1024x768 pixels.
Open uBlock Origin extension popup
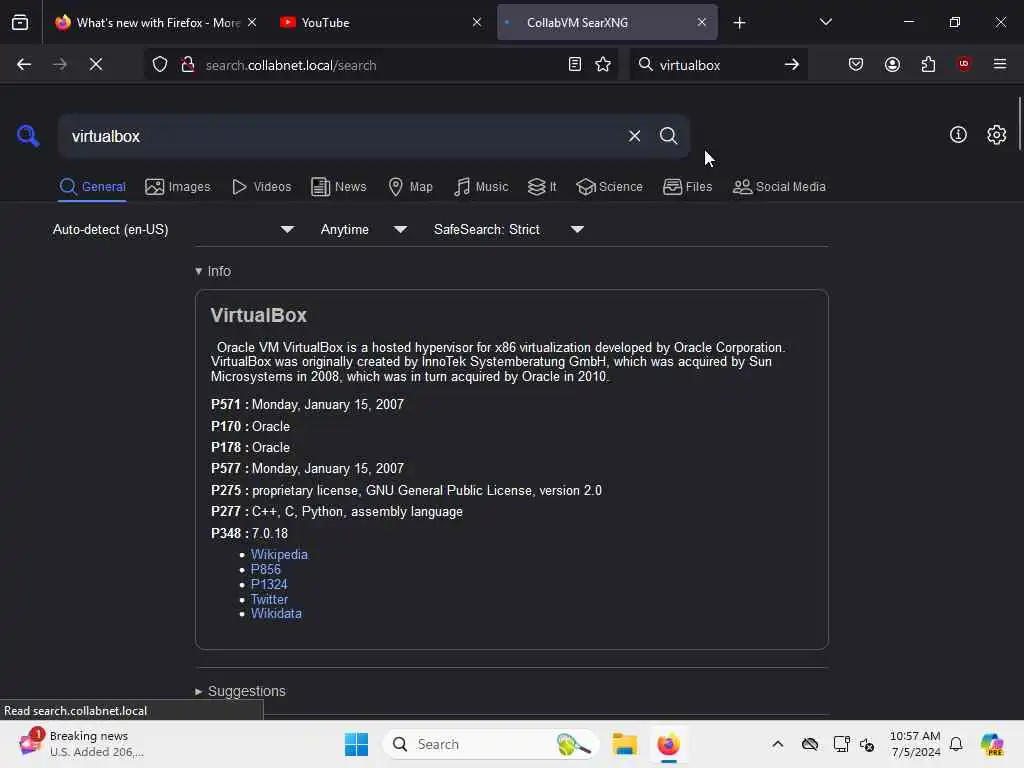(964, 64)
